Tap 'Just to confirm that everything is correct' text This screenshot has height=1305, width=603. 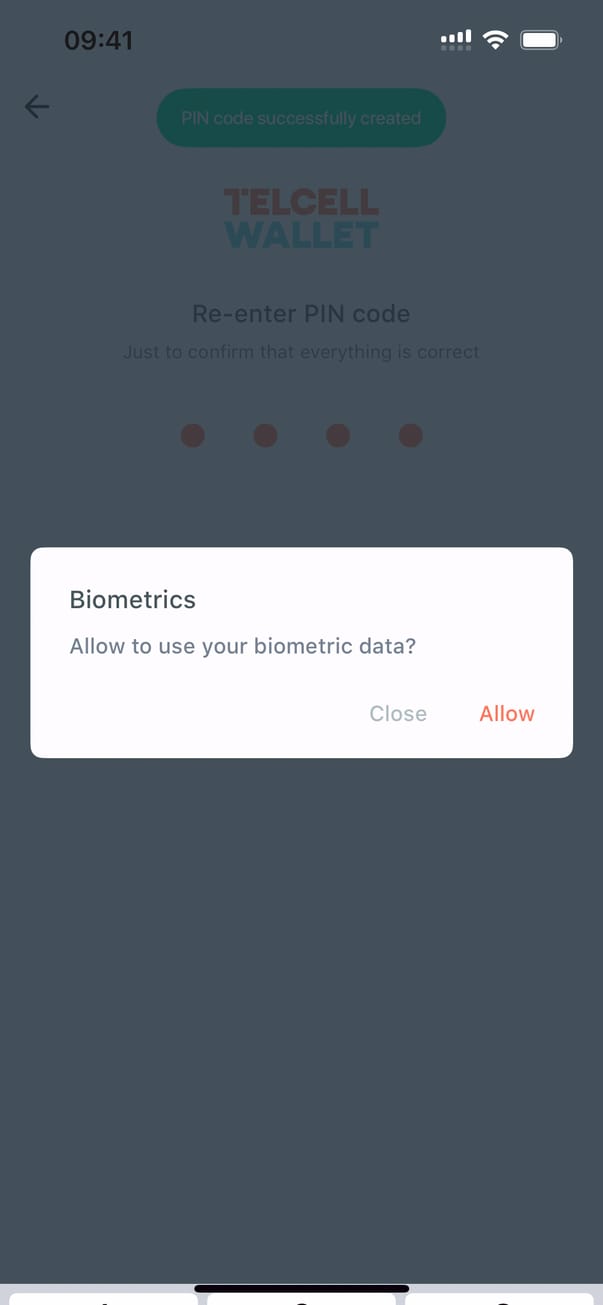[x=301, y=352]
